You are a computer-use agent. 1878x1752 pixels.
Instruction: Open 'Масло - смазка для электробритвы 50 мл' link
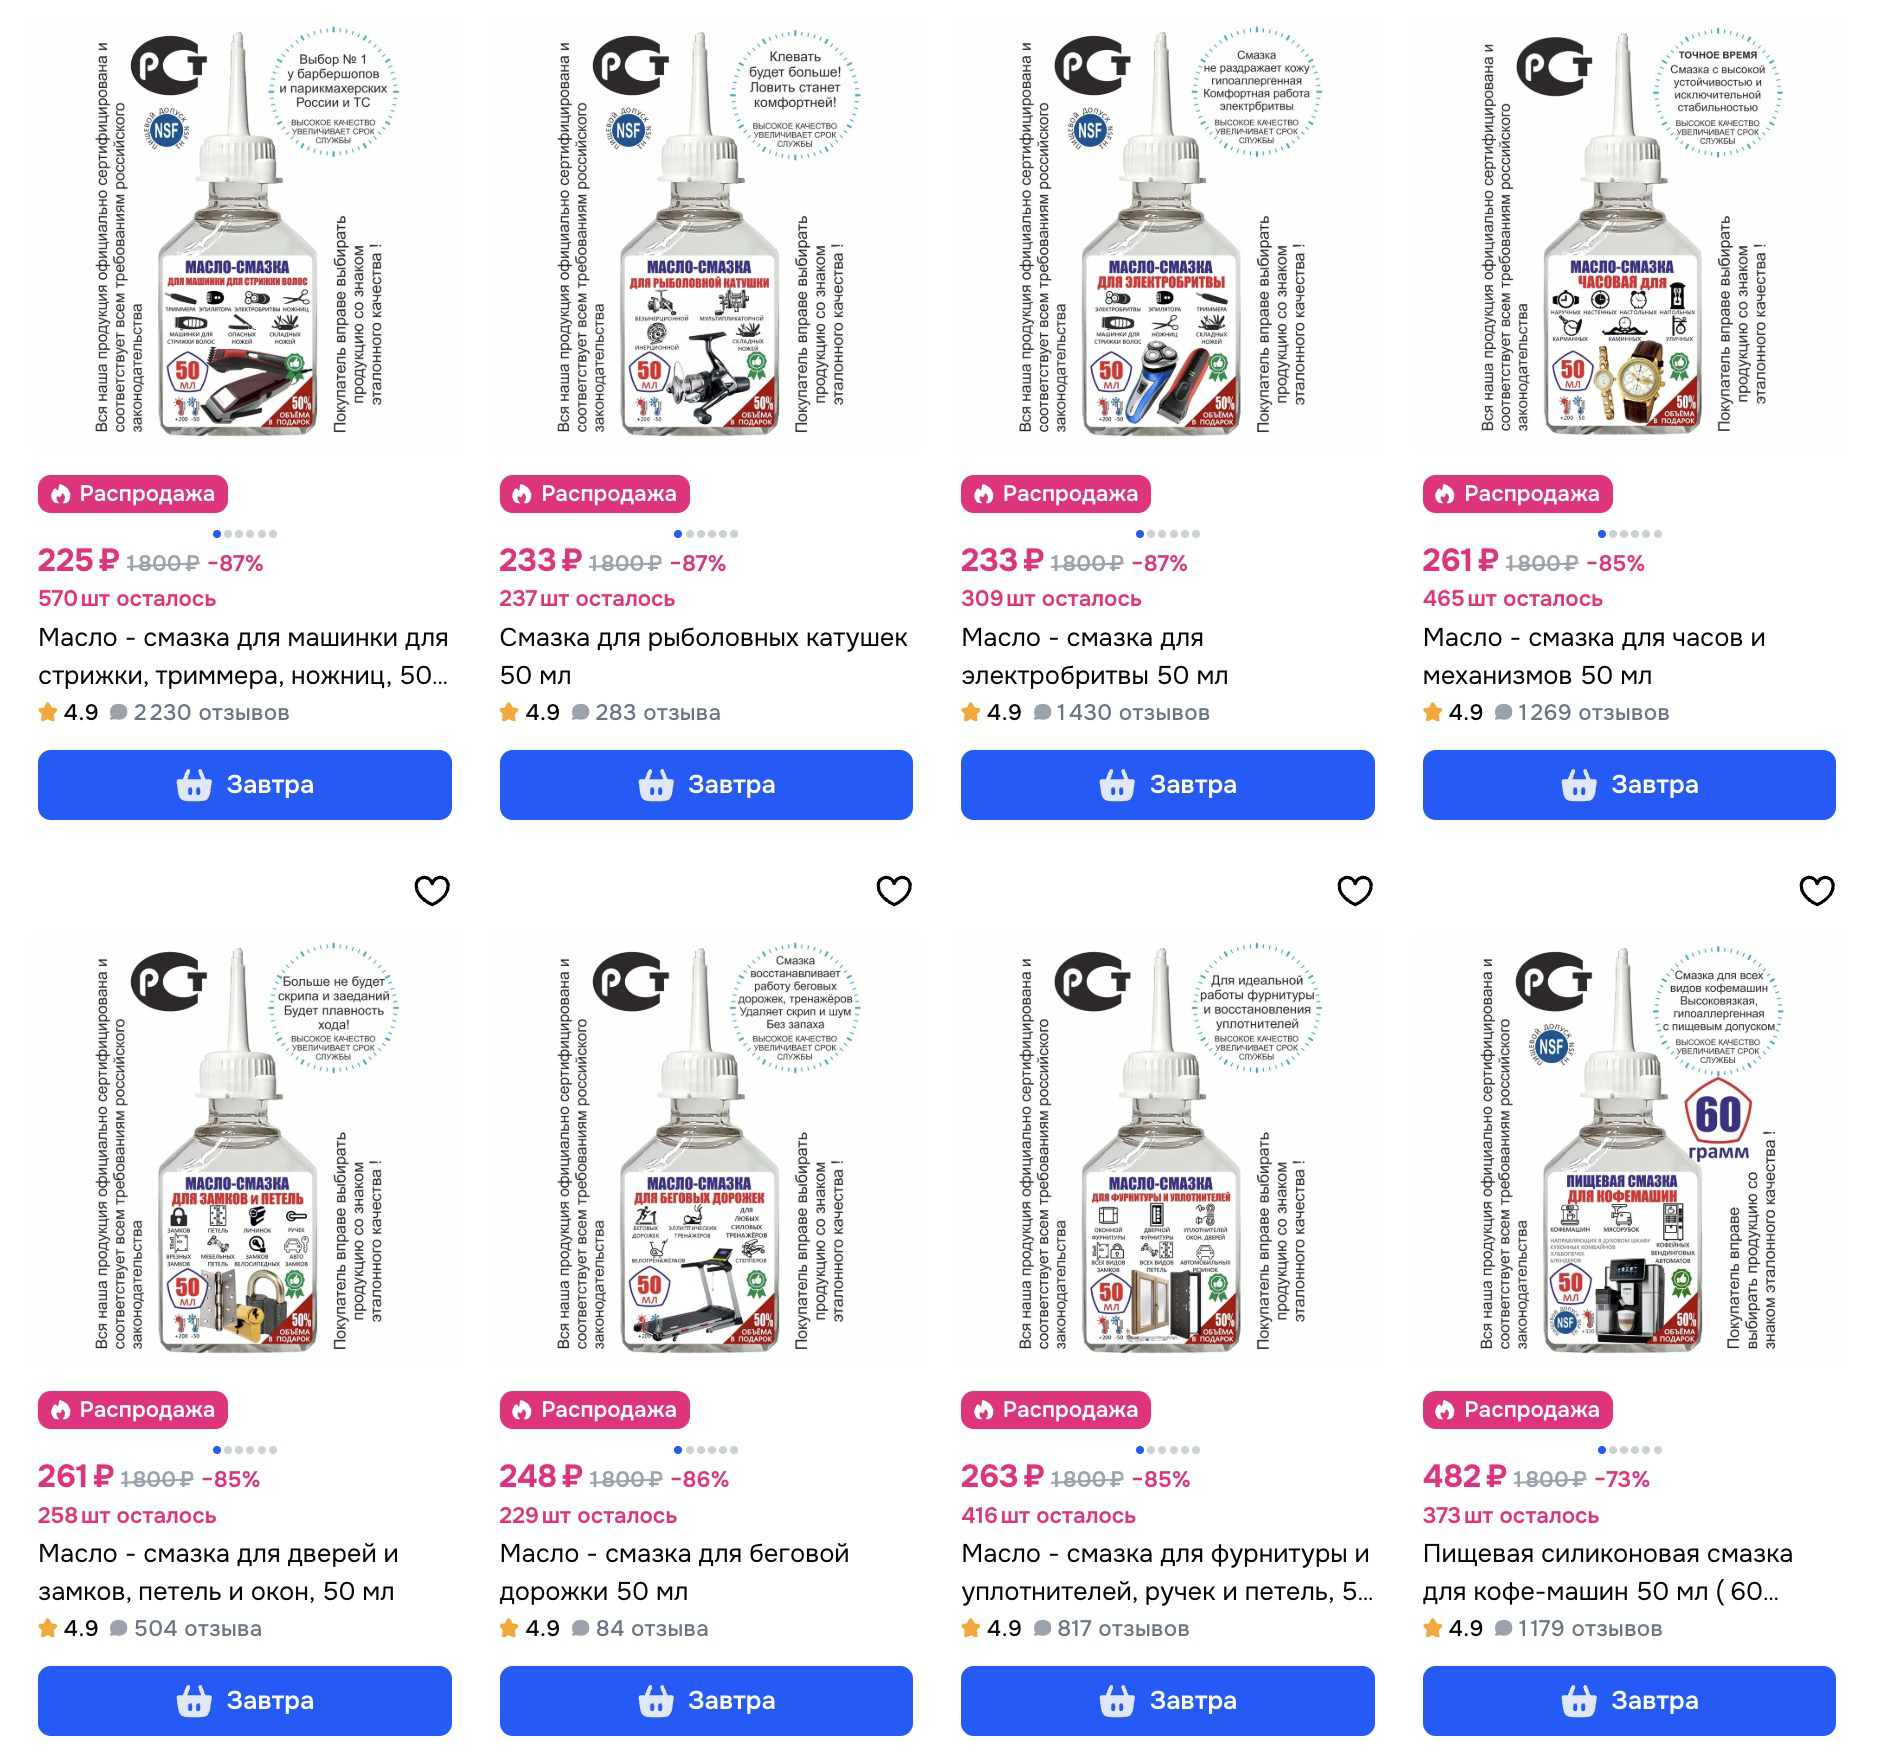1094,656
